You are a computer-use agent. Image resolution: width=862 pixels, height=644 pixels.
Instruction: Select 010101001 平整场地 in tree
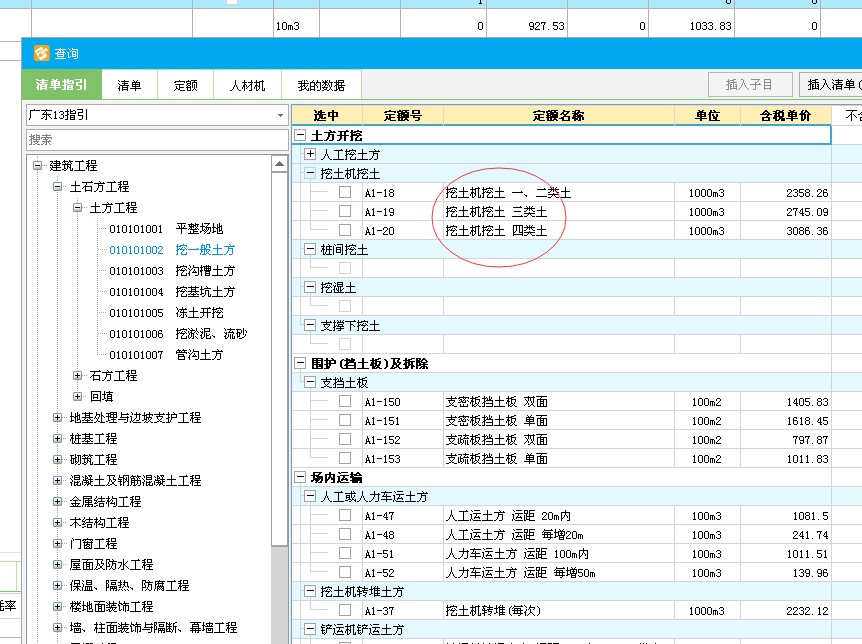coord(166,229)
